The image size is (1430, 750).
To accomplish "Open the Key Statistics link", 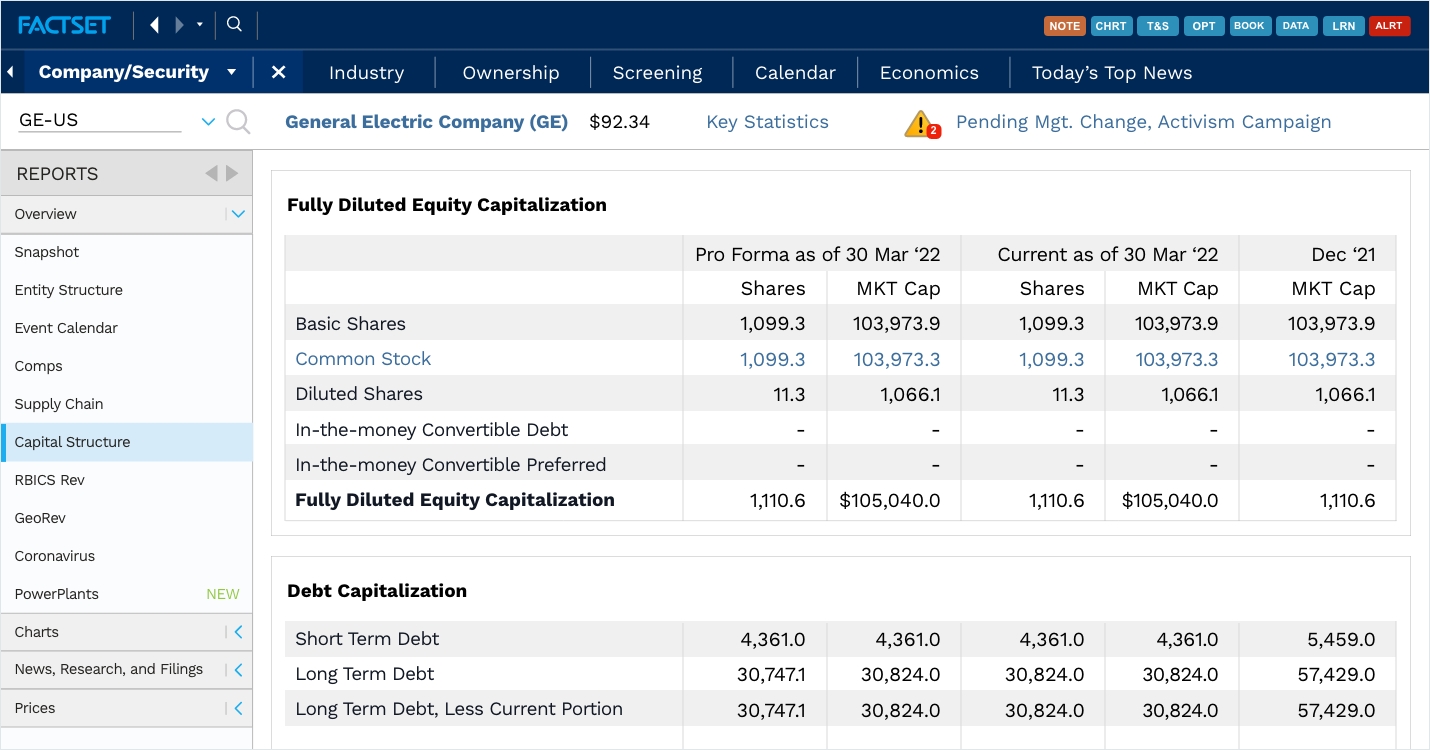I will (767, 122).
